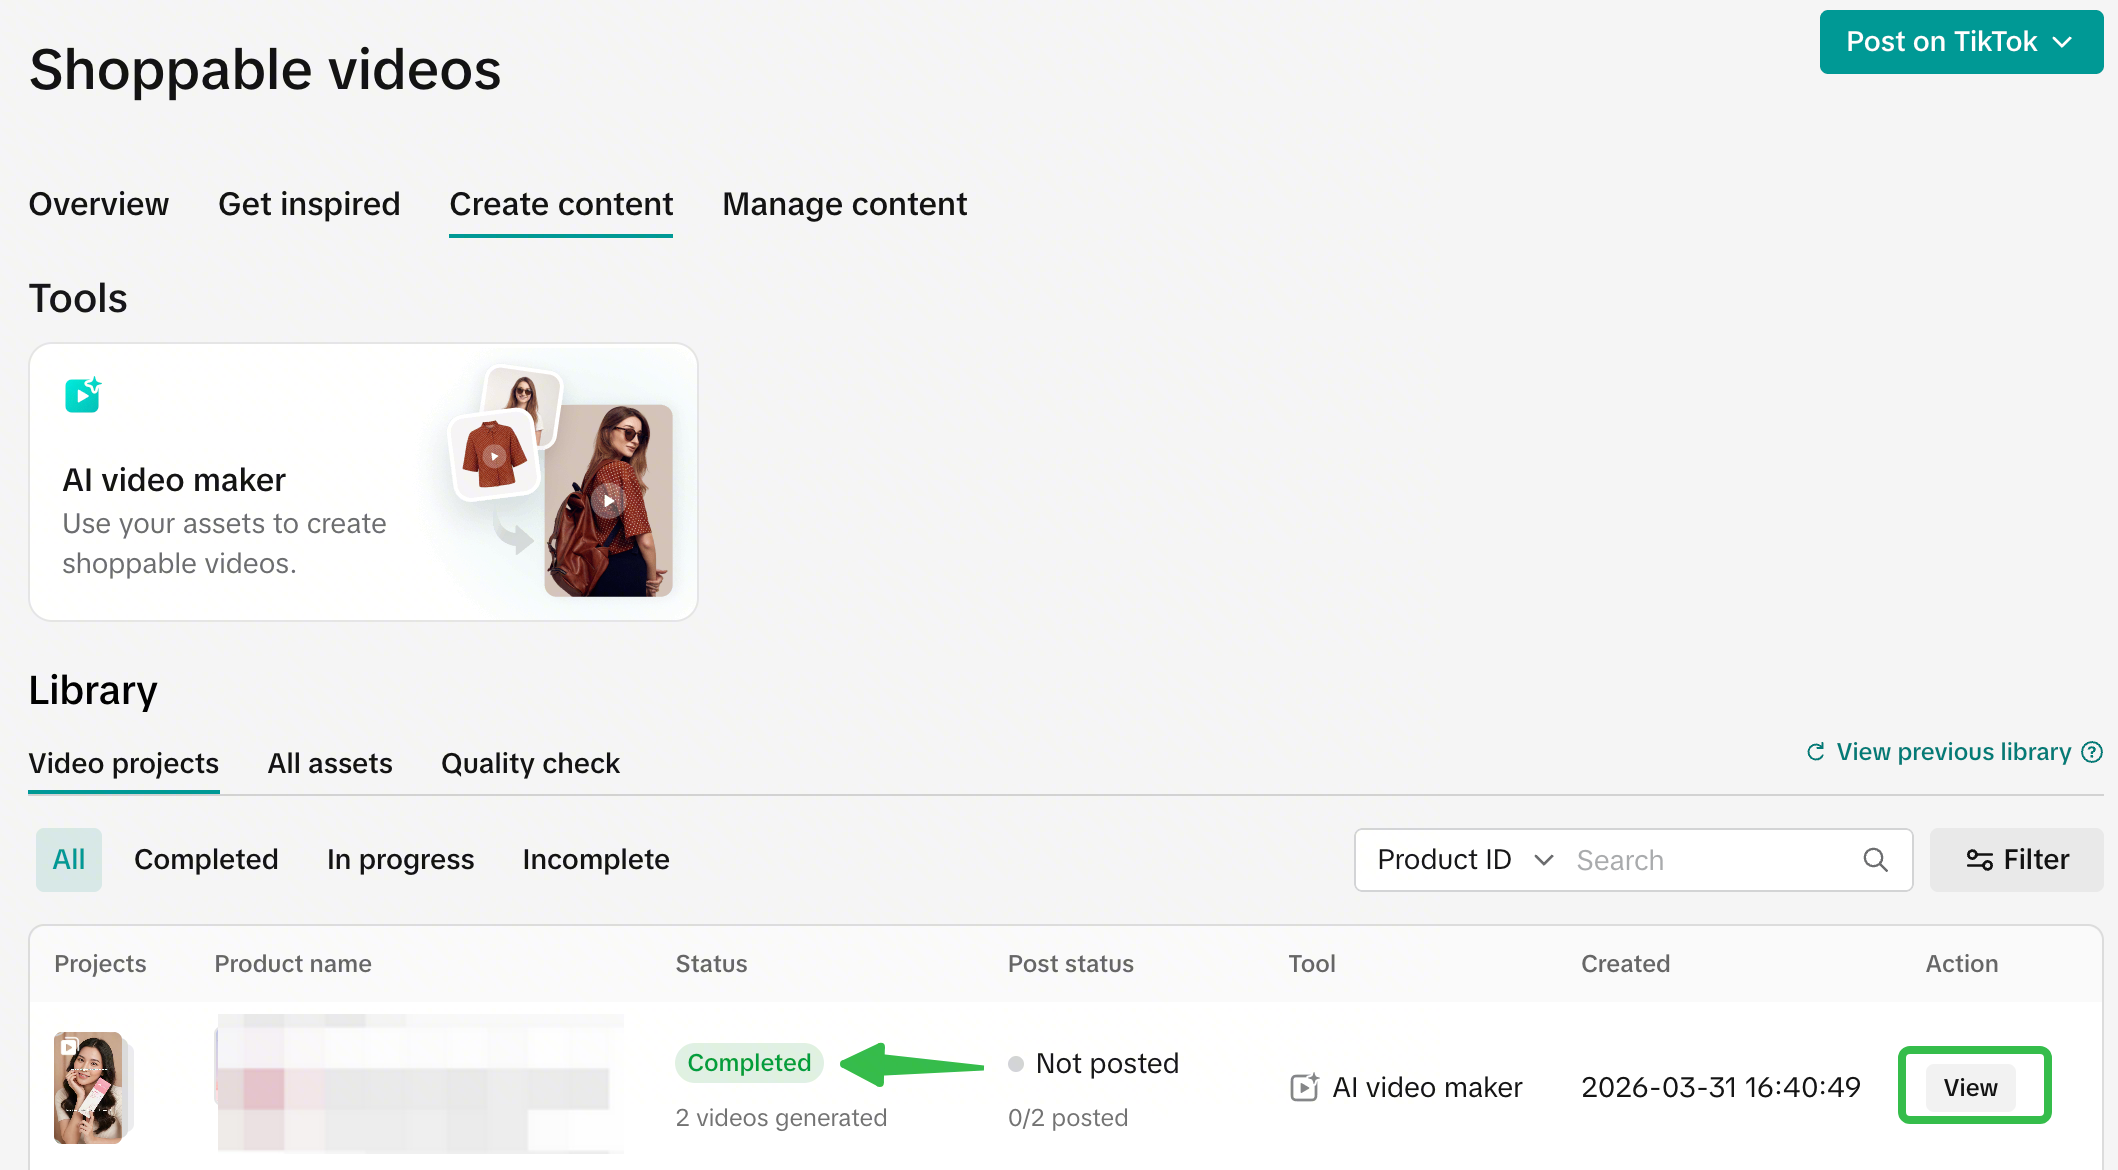The height and width of the screenshot is (1170, 2118).
Task: Switch to the Get inspired tab
Action: pyautogui.click(x=309, y=204)
